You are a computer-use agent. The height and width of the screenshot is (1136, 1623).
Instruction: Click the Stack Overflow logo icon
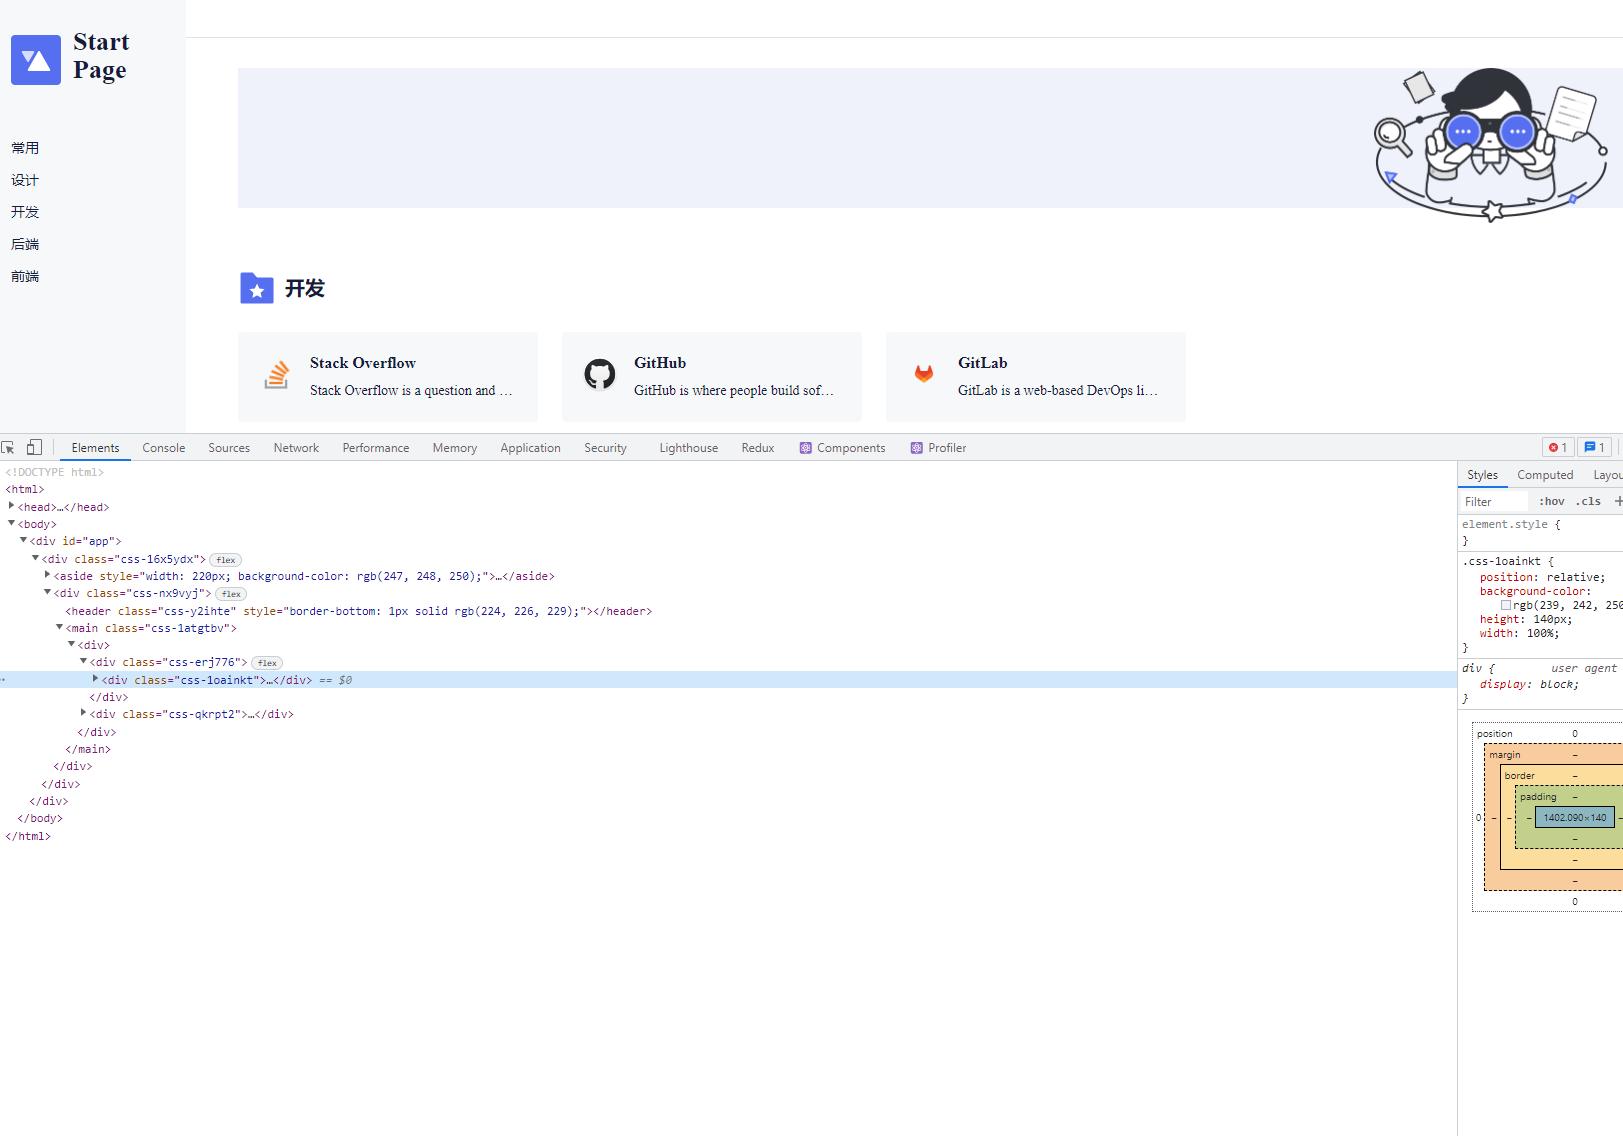click(277, 375)
